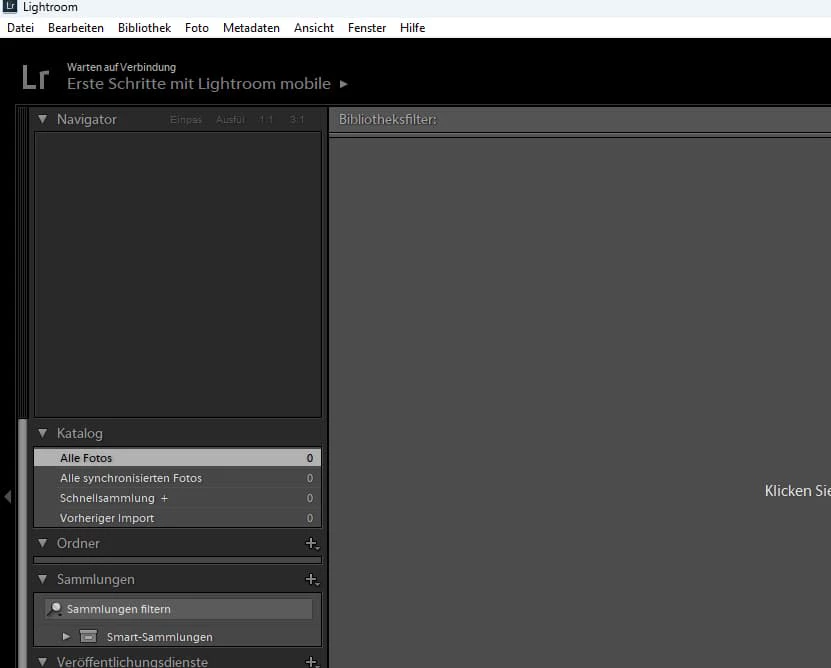Collapse the Veröffentlichungsdienste panel
This screenshot has height=668, width=831.
click(x=43, y=661)
